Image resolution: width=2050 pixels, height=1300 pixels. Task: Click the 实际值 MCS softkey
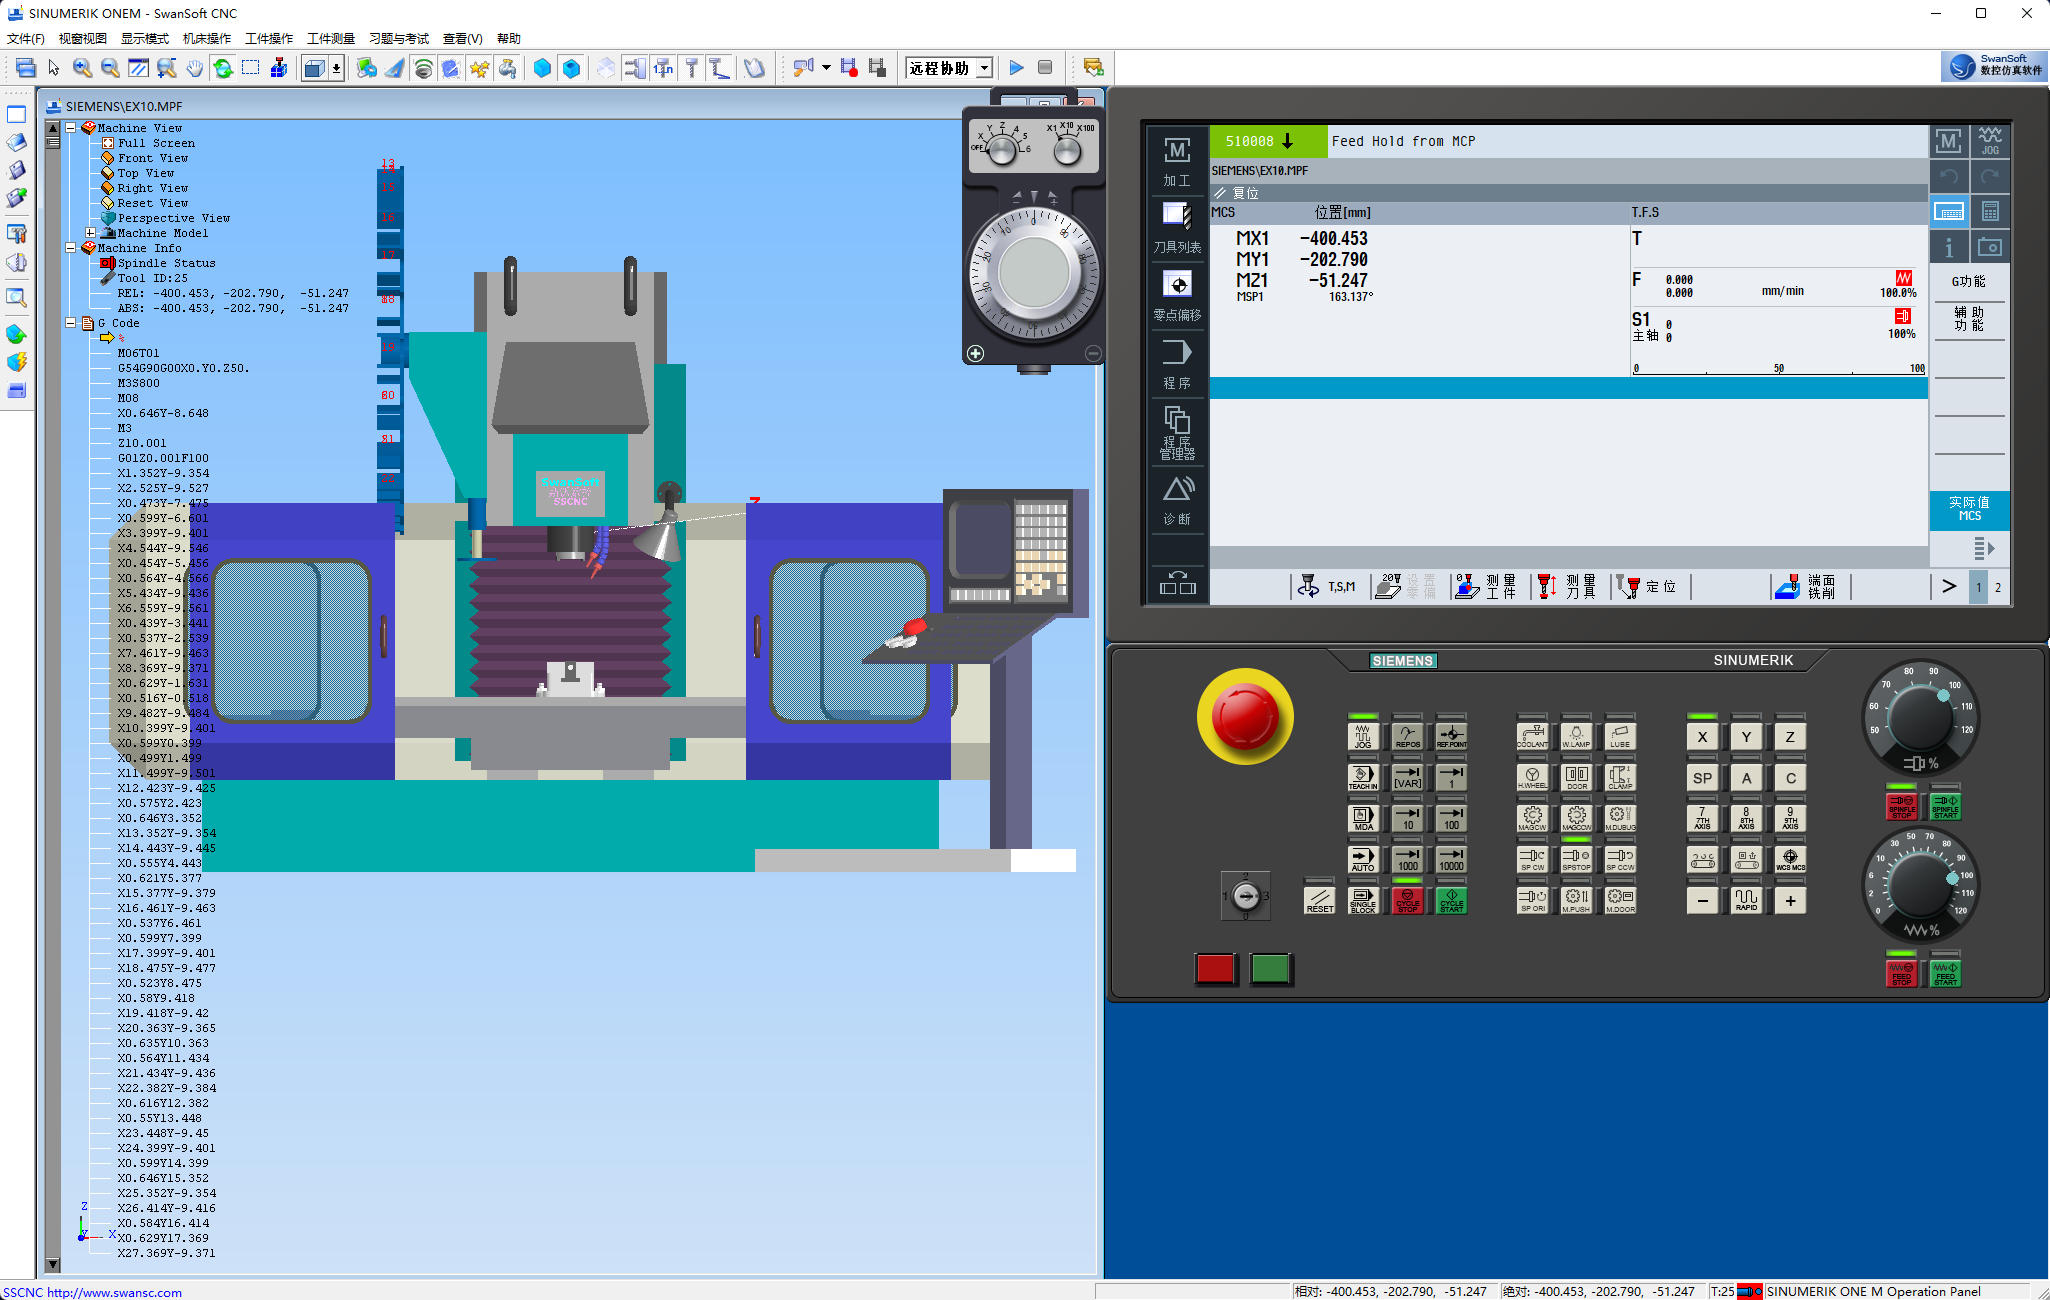click(1968, 509)
